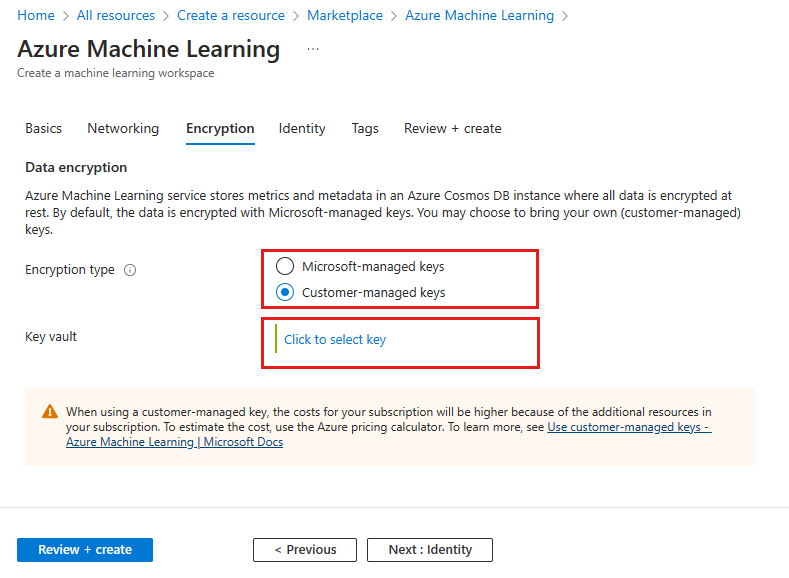Select Microsoft-managed keys radio button

[285, 267]
